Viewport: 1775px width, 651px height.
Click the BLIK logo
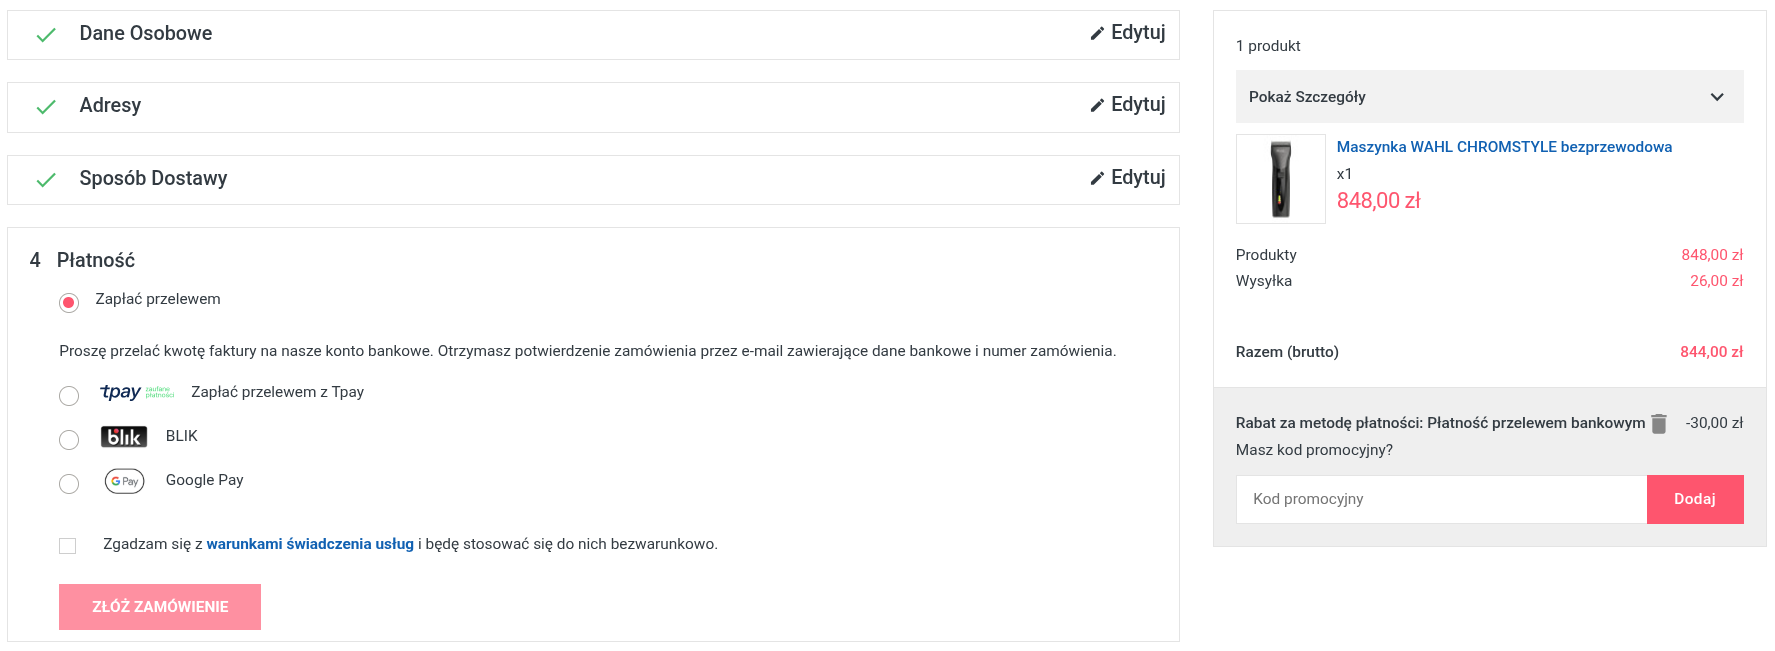[124, 437]
